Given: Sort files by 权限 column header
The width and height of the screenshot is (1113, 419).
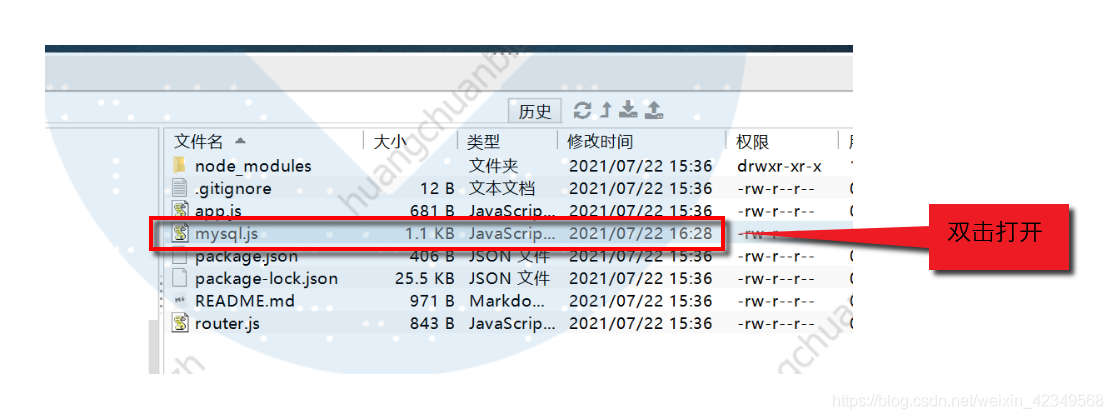Looking at the screenshot, I should pos(752,142).
